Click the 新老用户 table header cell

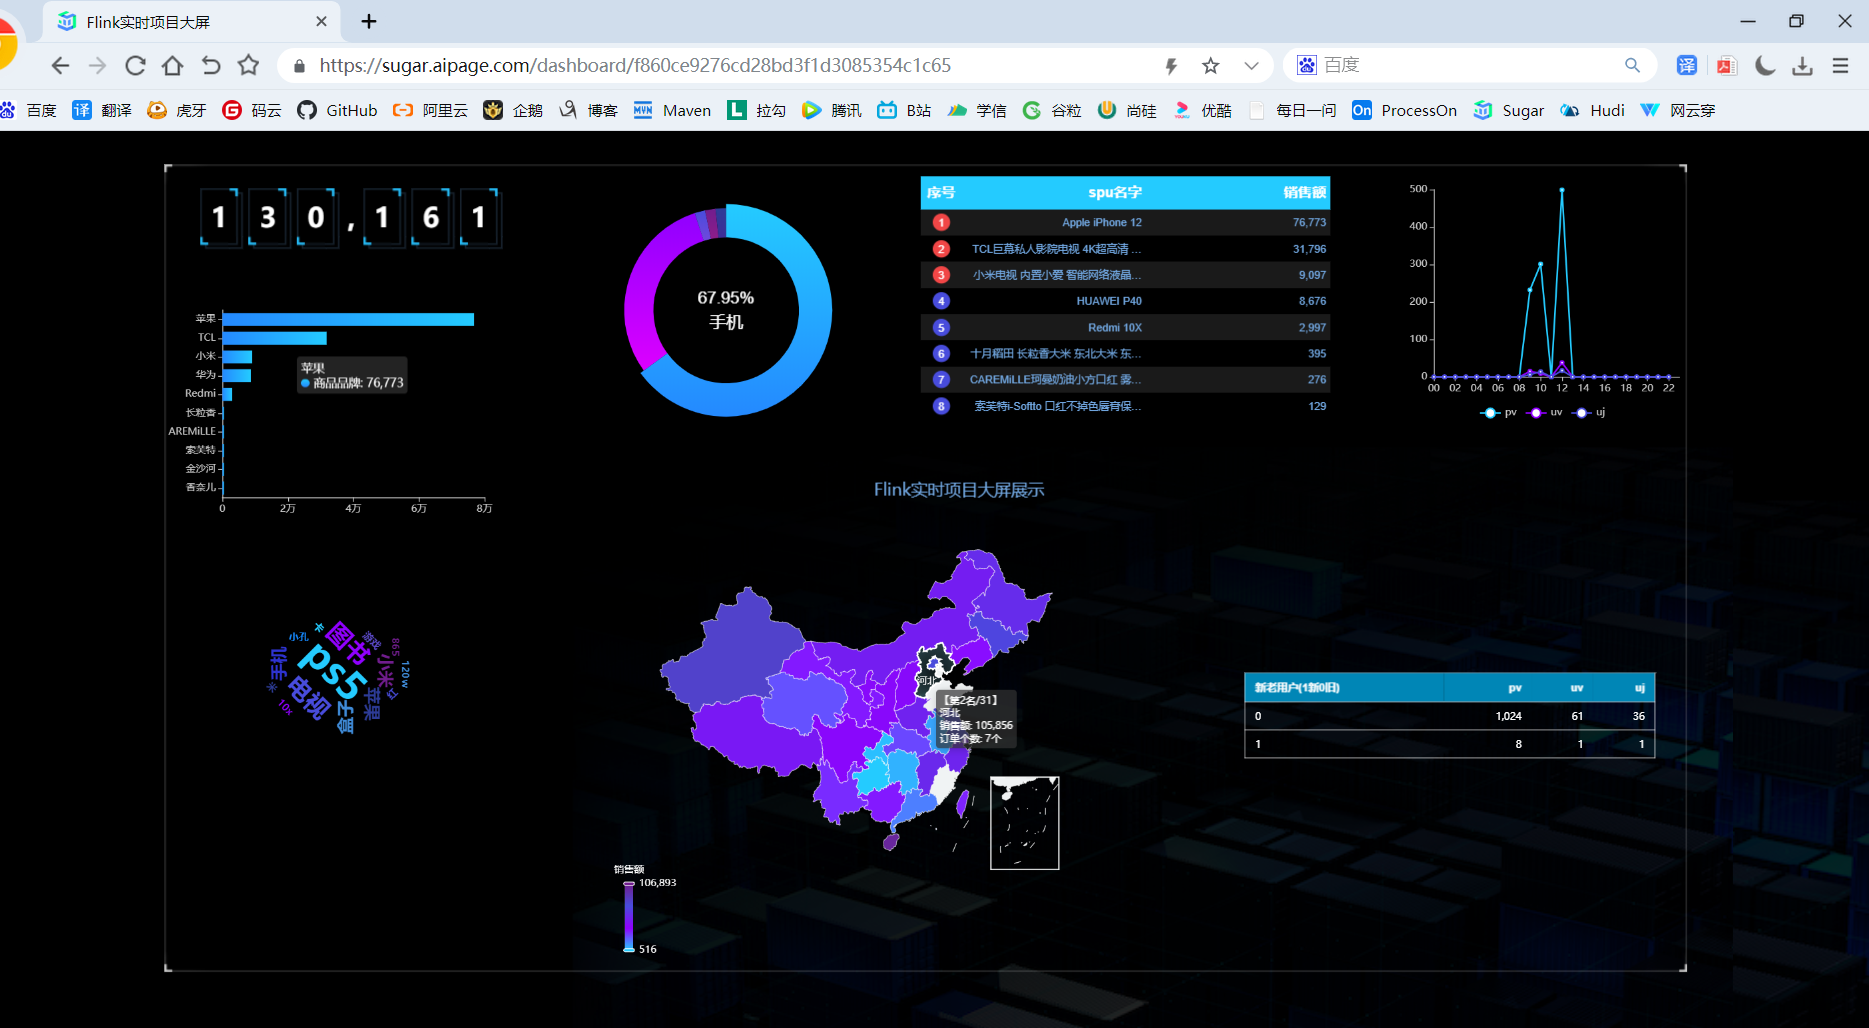click(1344, 688)
